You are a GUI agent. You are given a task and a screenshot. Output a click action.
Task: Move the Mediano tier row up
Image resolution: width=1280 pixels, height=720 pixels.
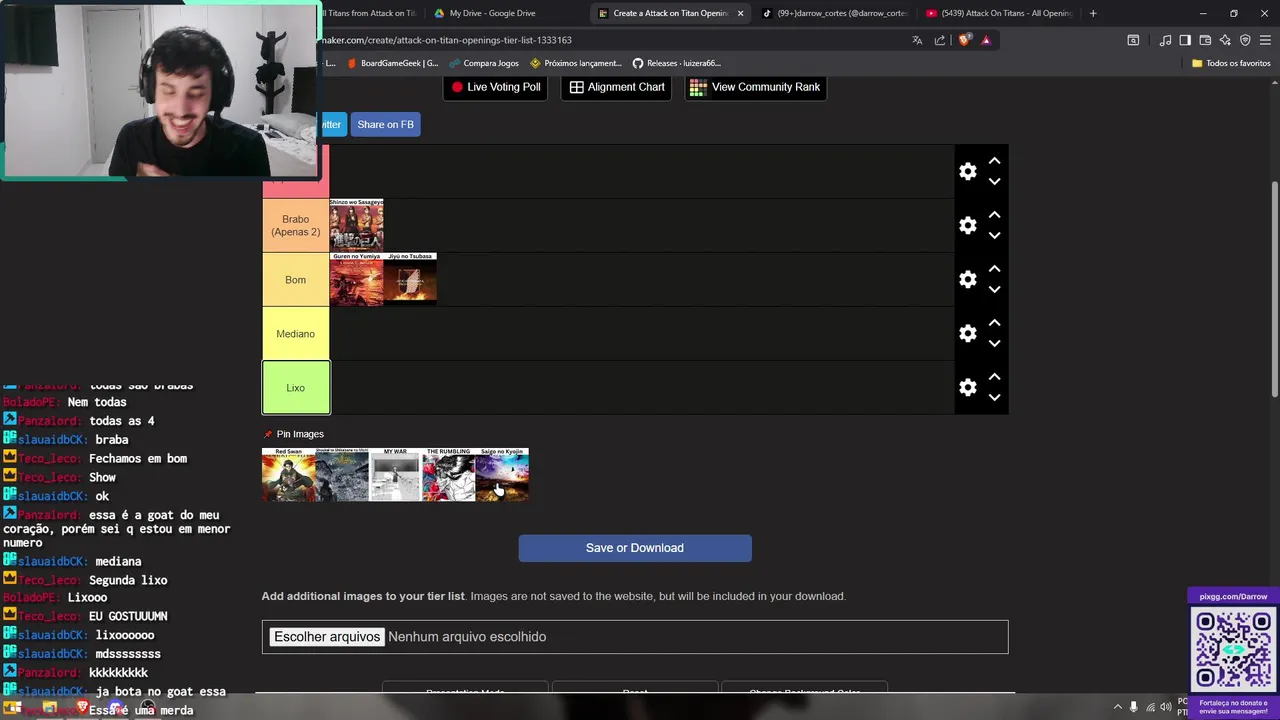coord(994,323)
